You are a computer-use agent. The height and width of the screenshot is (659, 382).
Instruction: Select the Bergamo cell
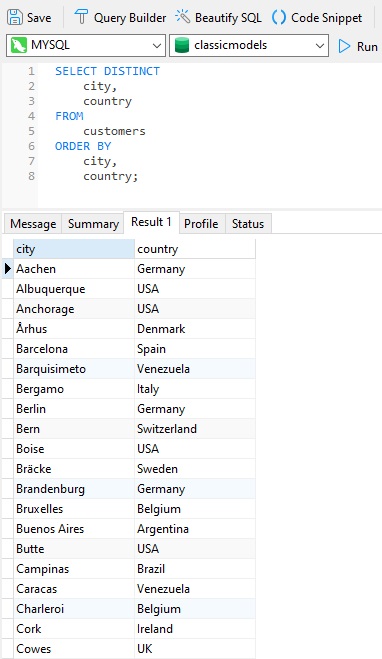click(x=74, y=389)
